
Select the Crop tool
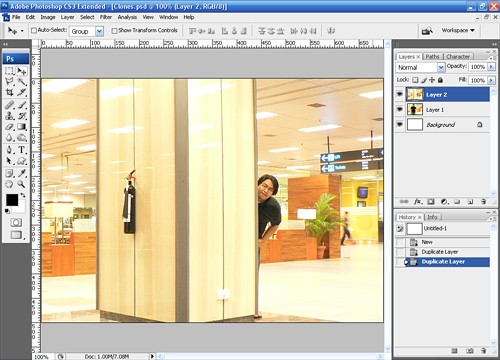[10, 93]
